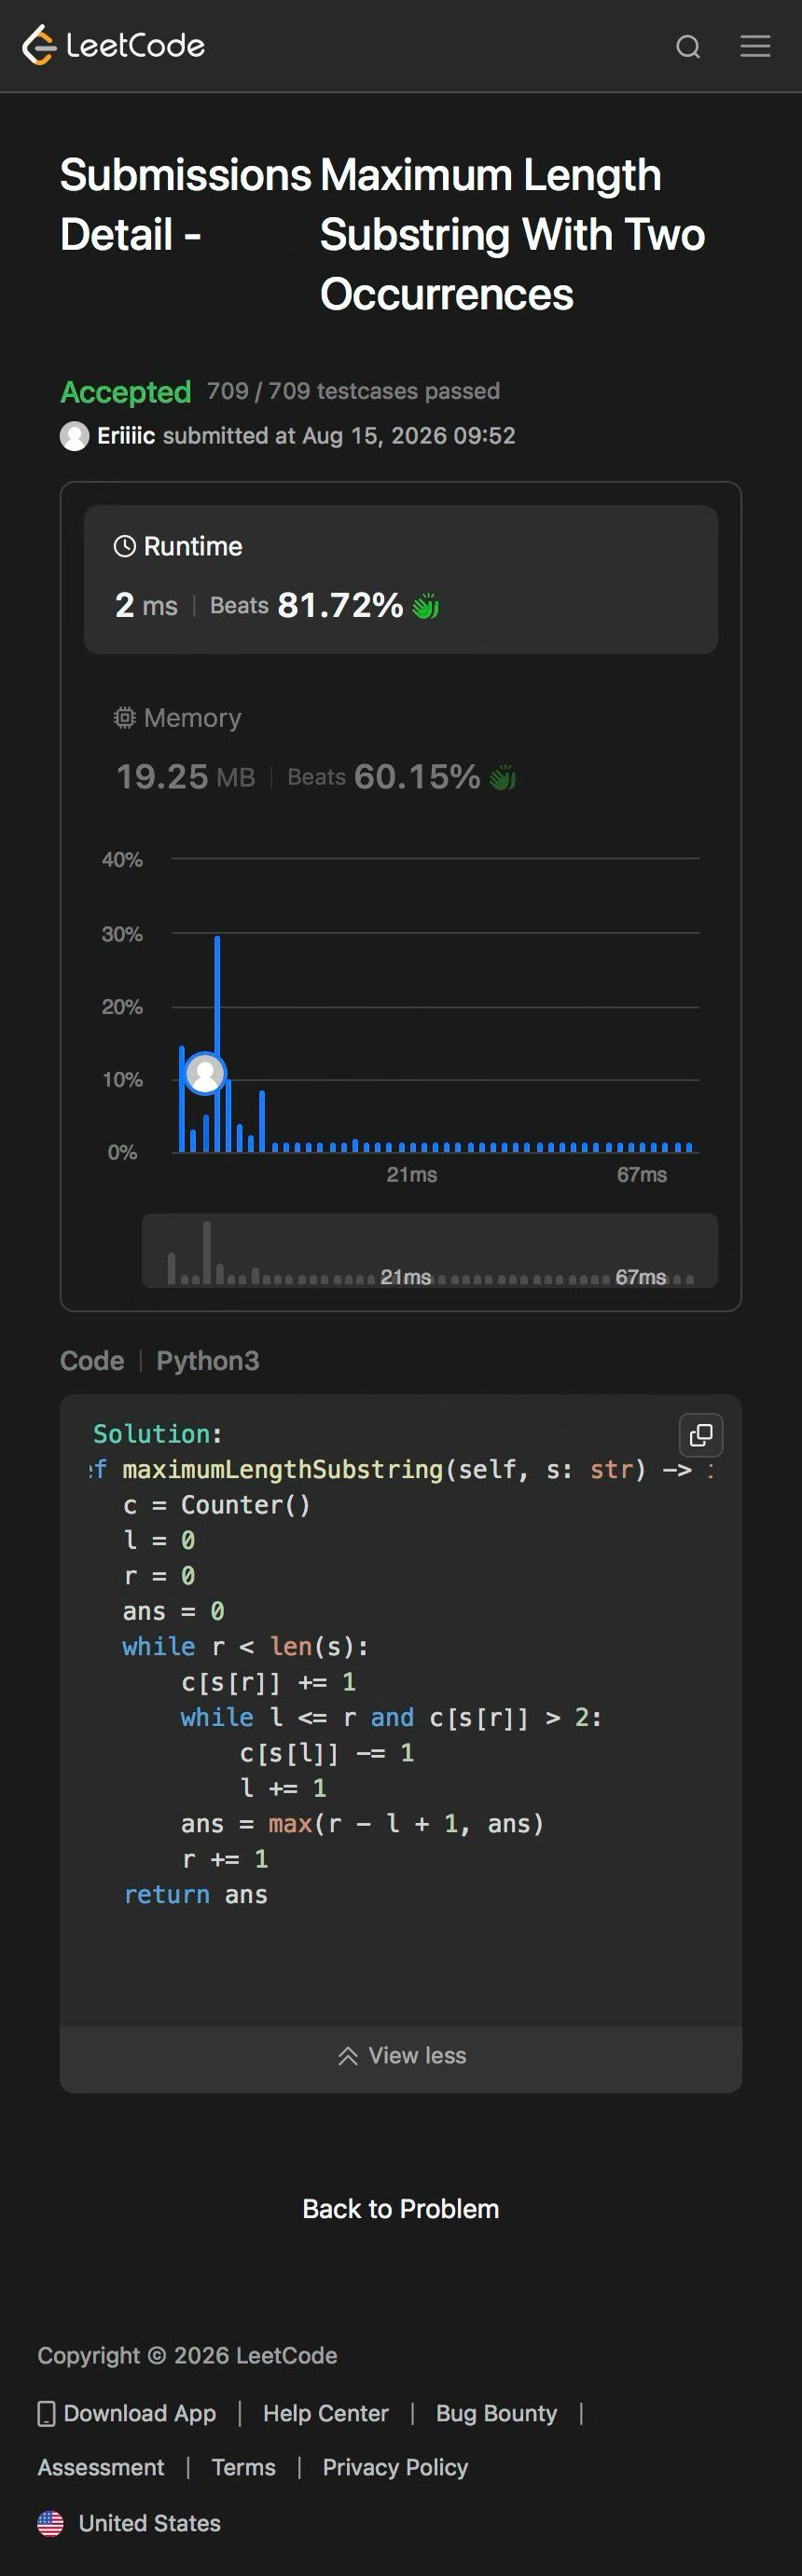Screen dimensions: 802x2576
Task: Select the United States flag icon
Action: [50, 2523]
